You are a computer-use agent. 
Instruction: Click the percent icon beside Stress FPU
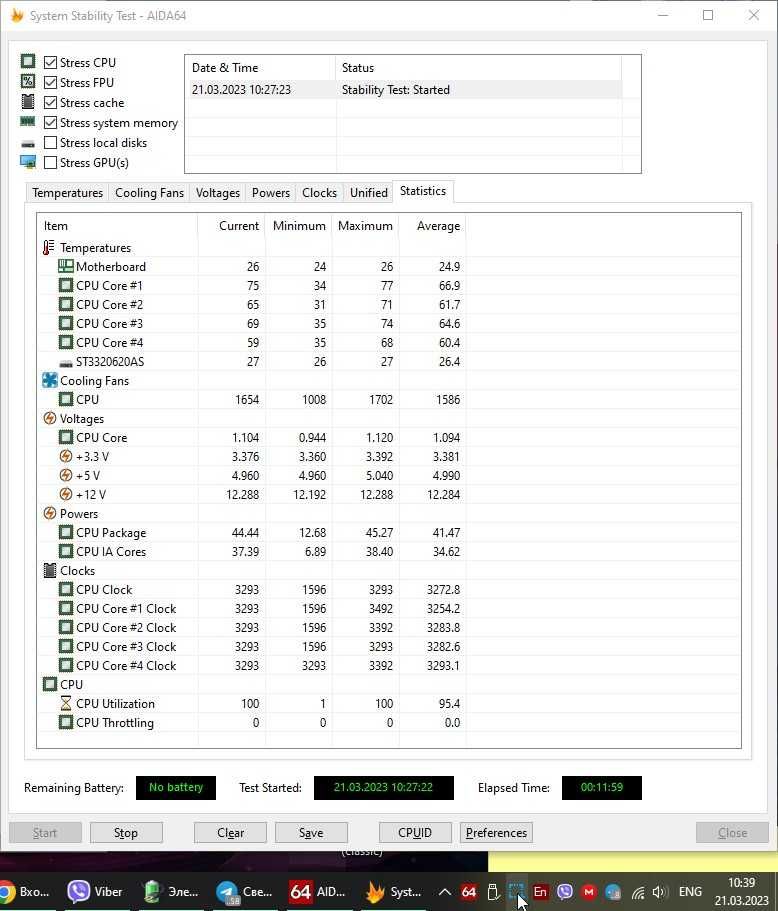(28, 81)
